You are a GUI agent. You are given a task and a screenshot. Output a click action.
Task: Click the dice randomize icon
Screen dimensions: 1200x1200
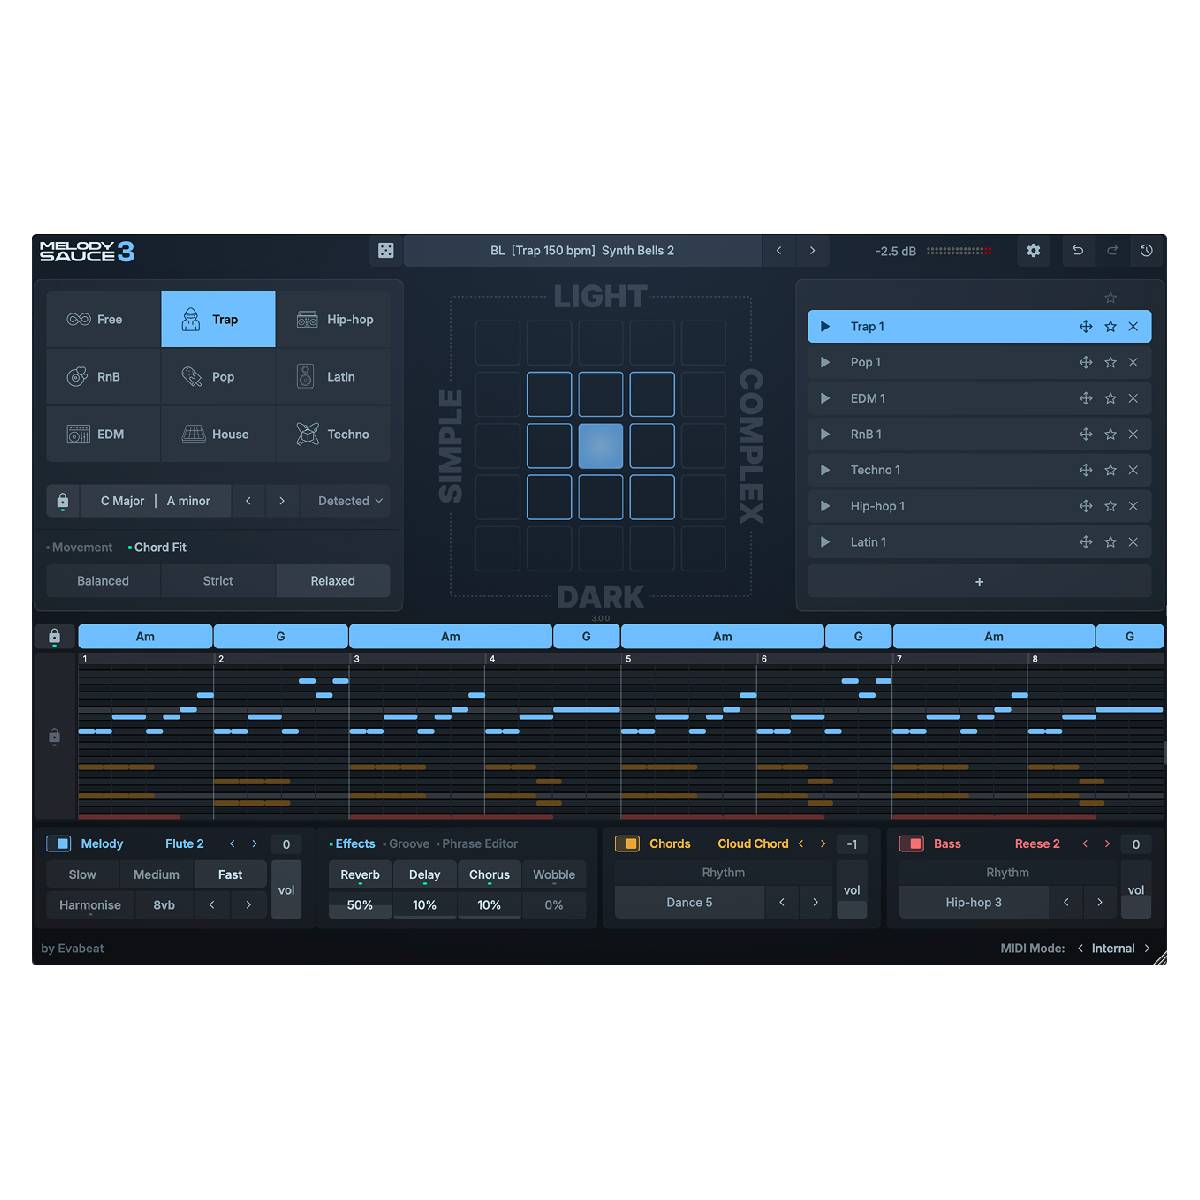point(386,251)
